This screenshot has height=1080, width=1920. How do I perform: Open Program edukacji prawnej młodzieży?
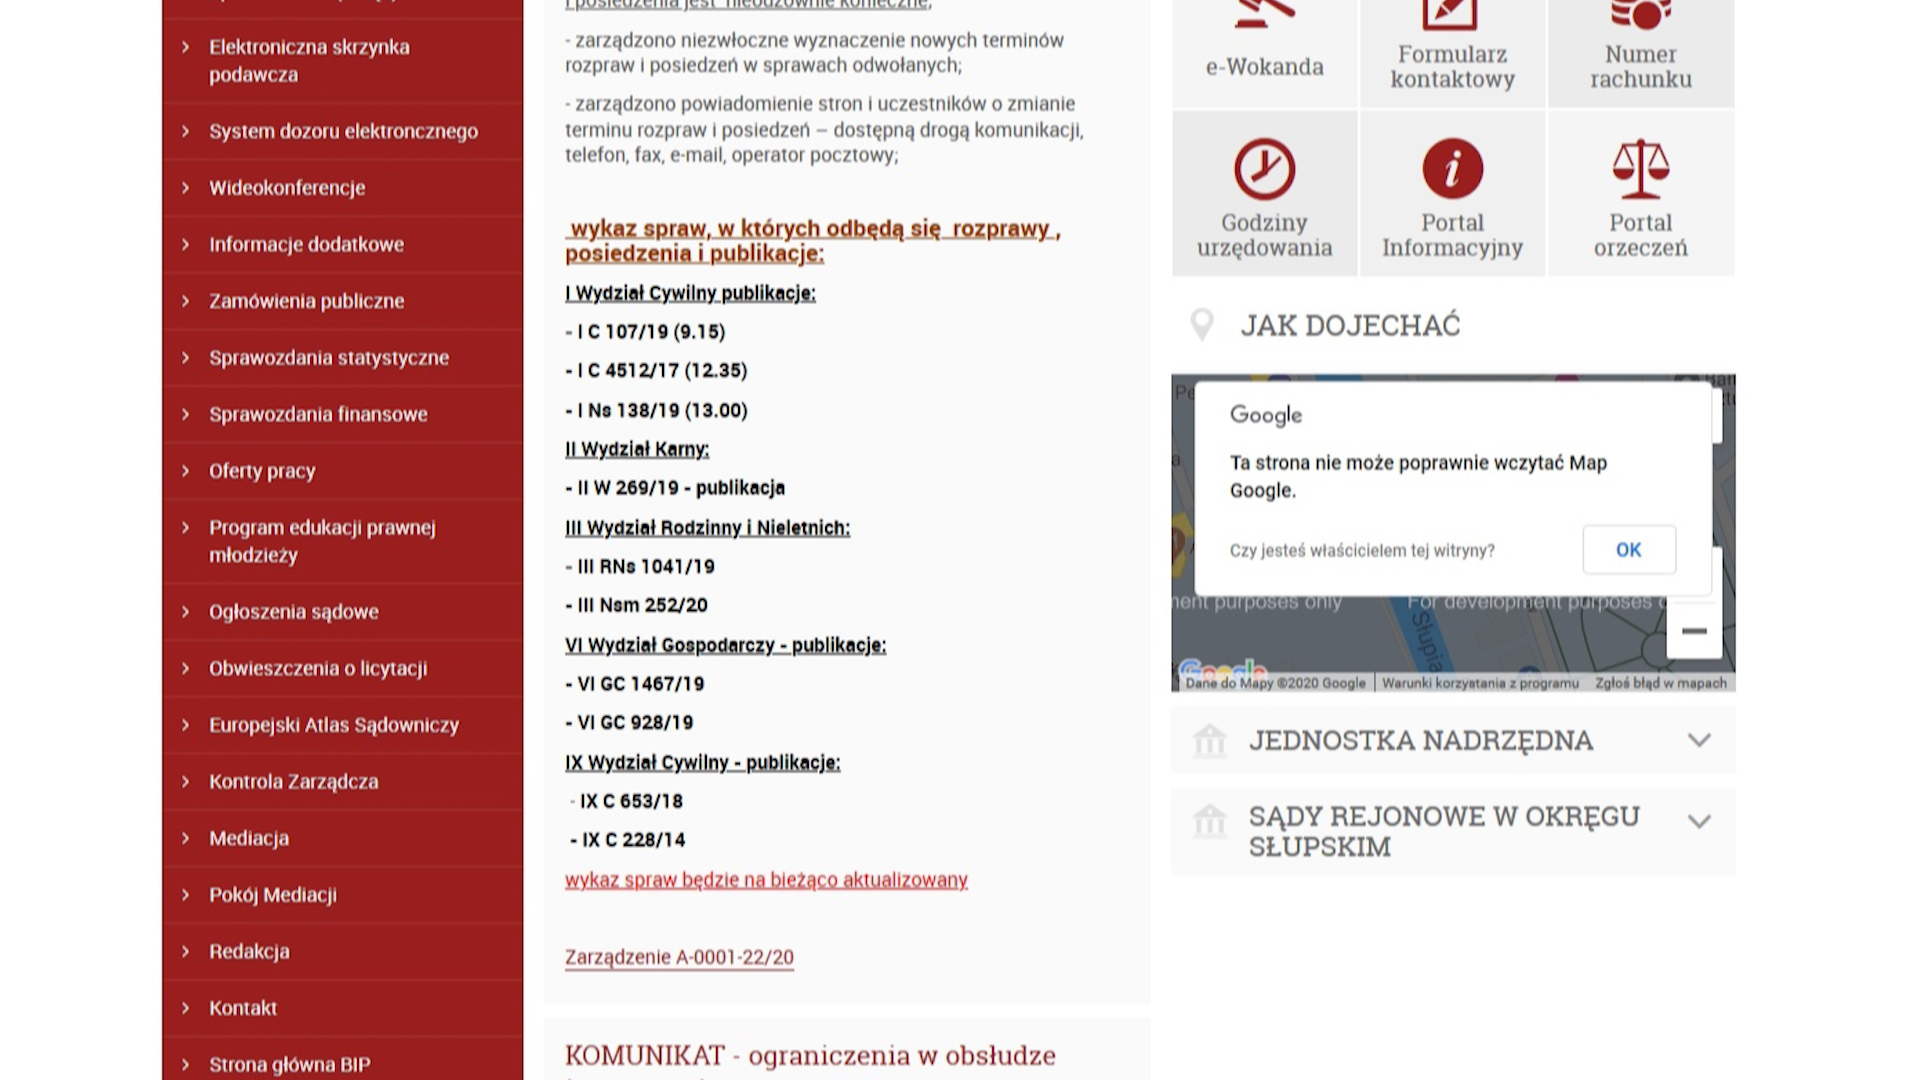tap(342, 541)
